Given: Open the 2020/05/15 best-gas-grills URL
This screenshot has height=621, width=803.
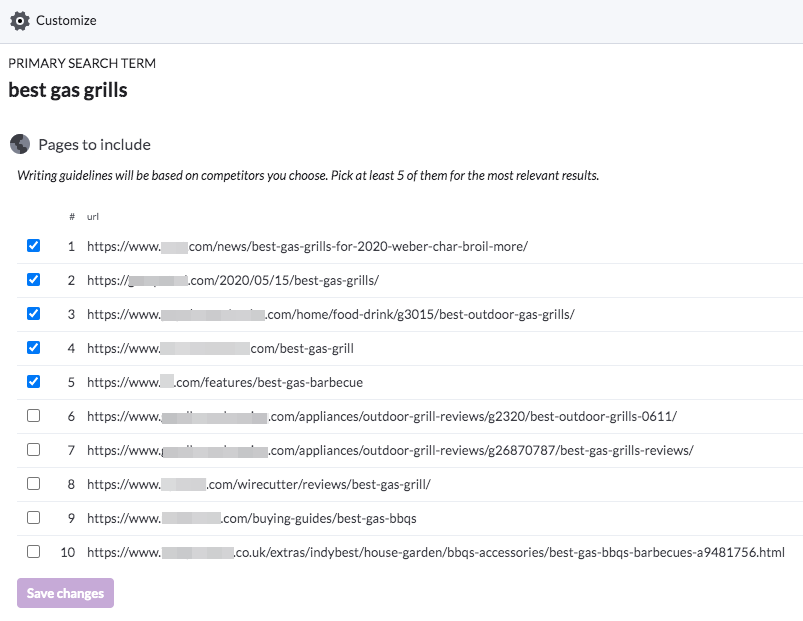Looking at the screenshot, I should coord(233,281).
